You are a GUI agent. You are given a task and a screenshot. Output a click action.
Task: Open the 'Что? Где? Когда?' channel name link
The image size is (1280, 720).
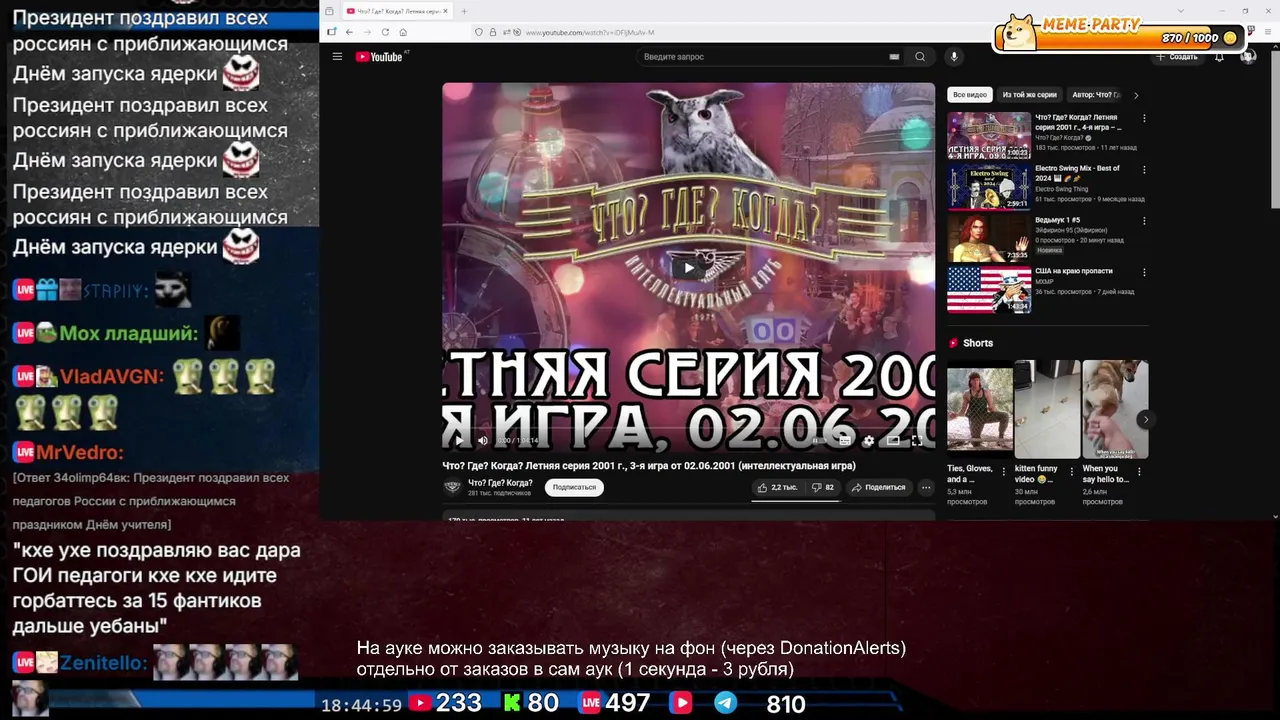[x=500, y=483]
